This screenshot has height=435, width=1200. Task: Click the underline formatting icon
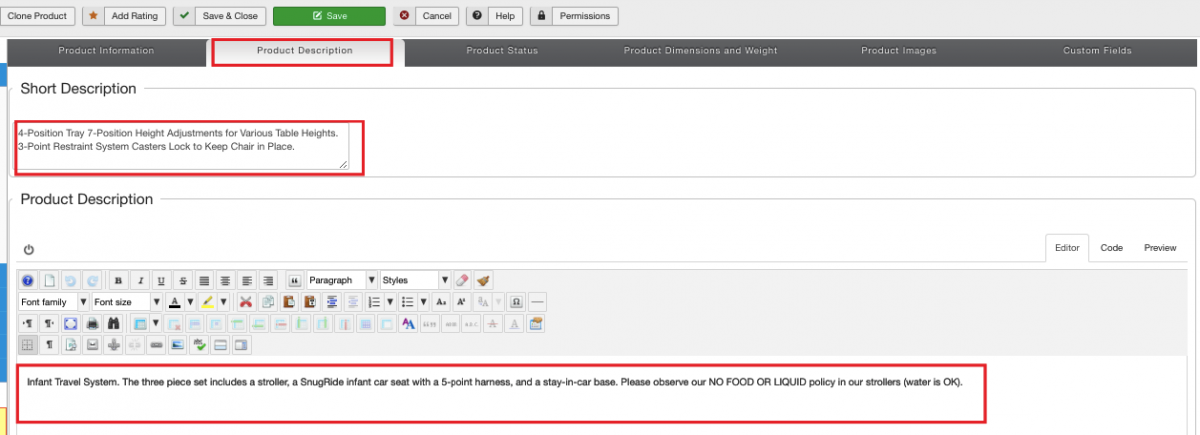click(x=162, y=281)
